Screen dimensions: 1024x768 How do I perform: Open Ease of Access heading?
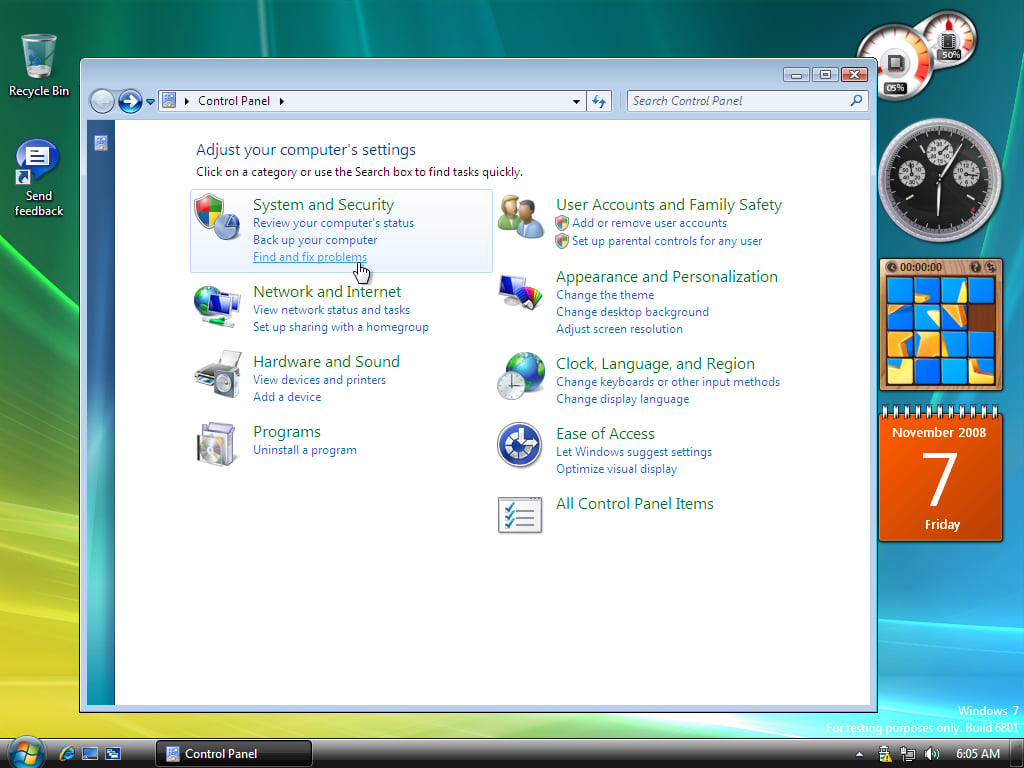pos(605,434)
